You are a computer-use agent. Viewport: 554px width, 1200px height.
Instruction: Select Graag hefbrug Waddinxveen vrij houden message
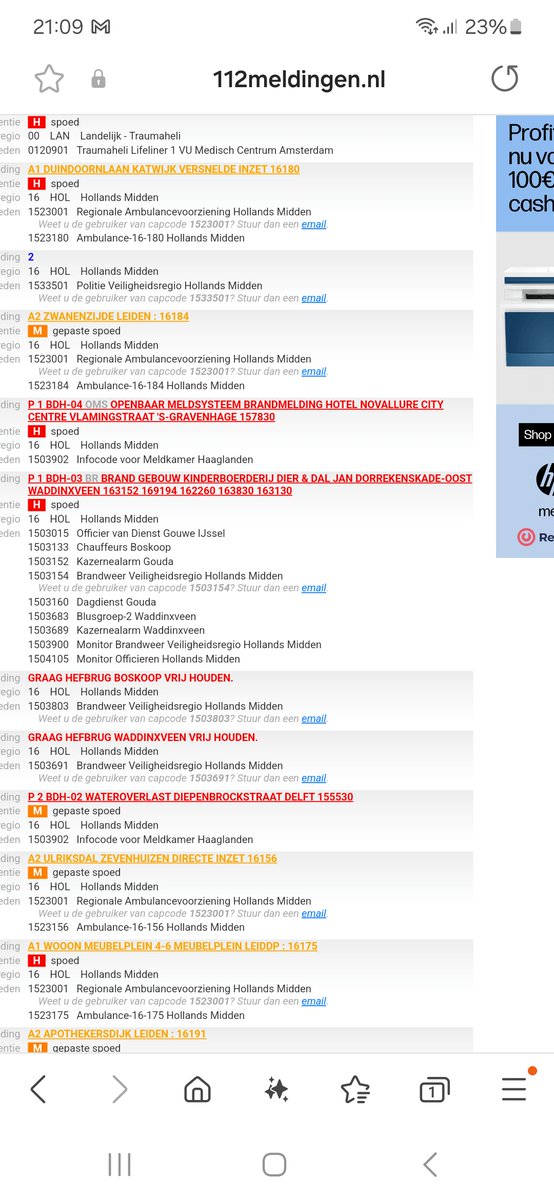pos(143,737)
